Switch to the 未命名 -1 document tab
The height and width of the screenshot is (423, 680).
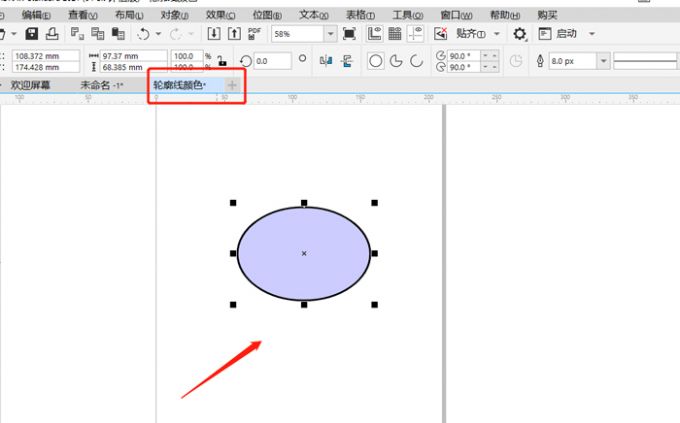click(x=101, y=86)
